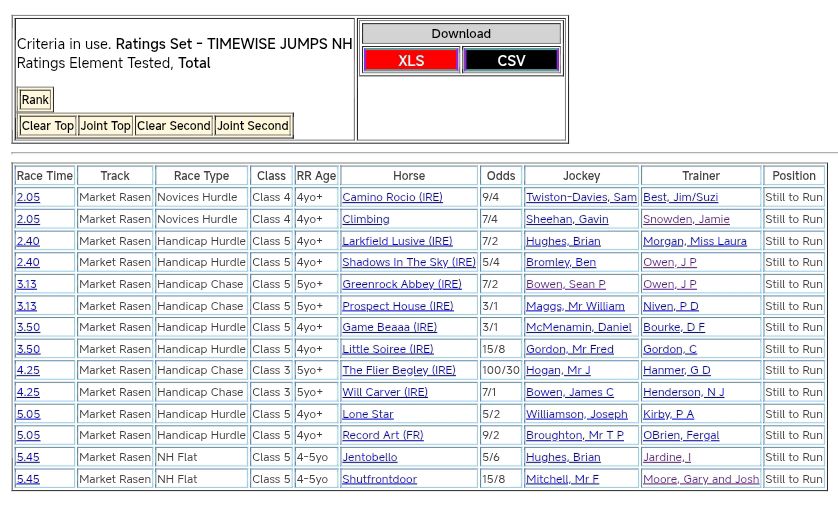View jockey Sheehan, Gavin profile
The height and width of the screenshot is (507, 838).
[x=567, y=220]
